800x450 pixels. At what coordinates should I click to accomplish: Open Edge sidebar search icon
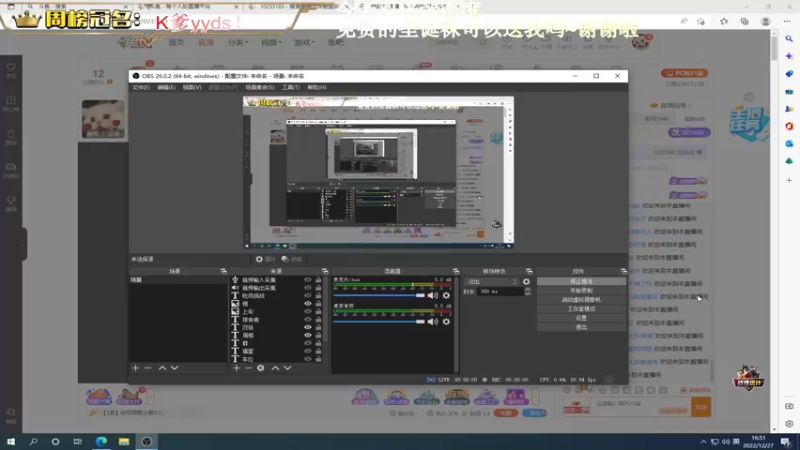click(x=789, y=39)
